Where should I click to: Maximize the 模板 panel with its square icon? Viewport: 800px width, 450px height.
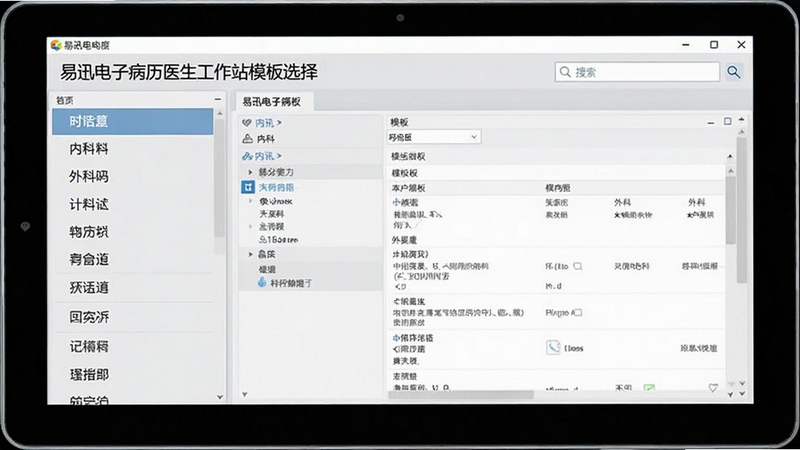click(x=728, y=121)
